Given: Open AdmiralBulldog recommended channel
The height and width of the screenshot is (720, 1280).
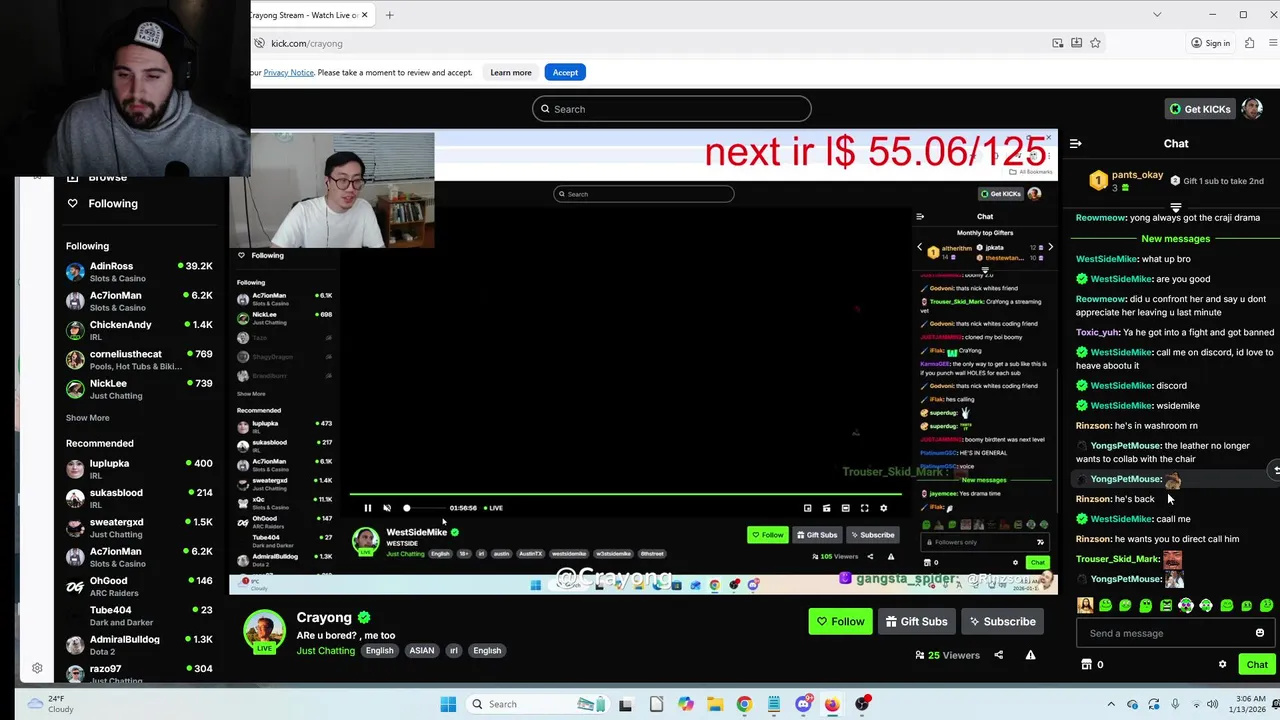Looking at the screenshot, I should (x=139, y=645).
